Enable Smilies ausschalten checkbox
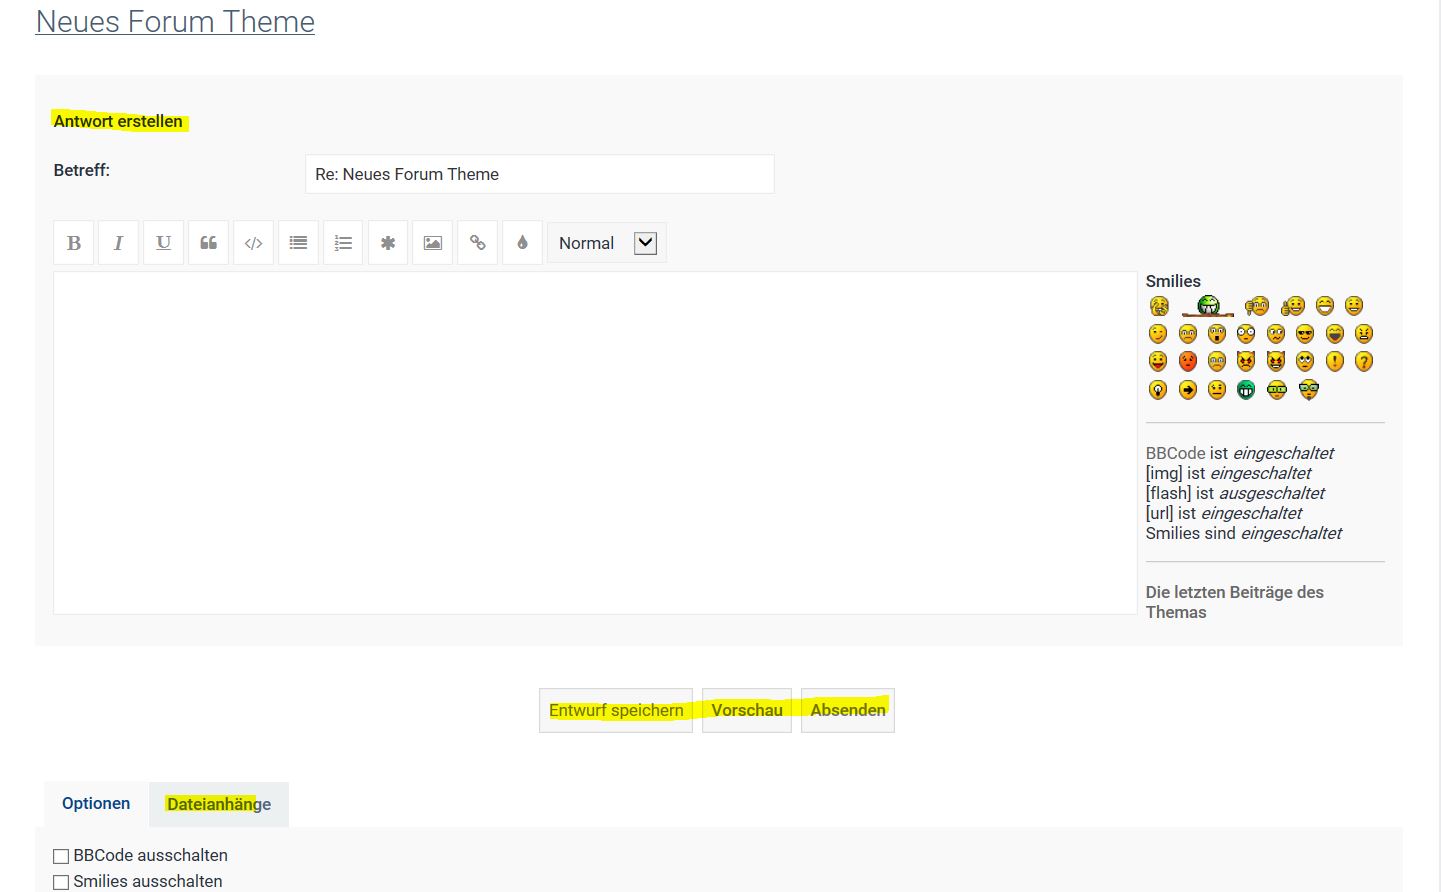The image size is (1441, 892). coord(61,882)
